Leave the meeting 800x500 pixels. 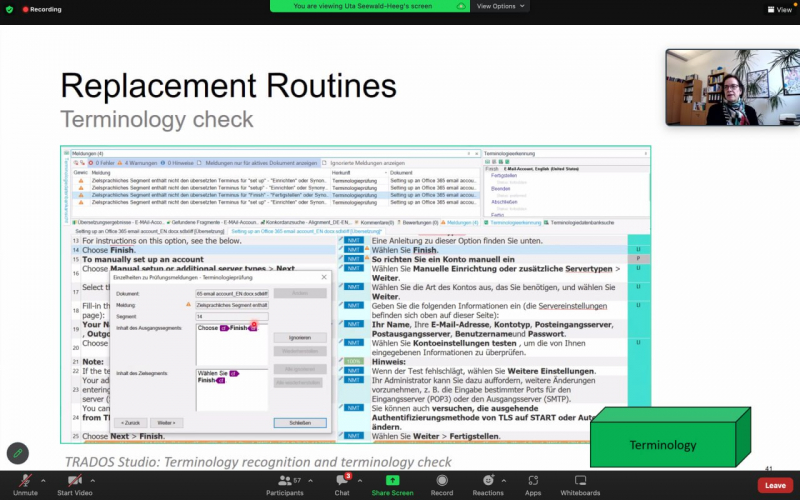pos(774,485)
